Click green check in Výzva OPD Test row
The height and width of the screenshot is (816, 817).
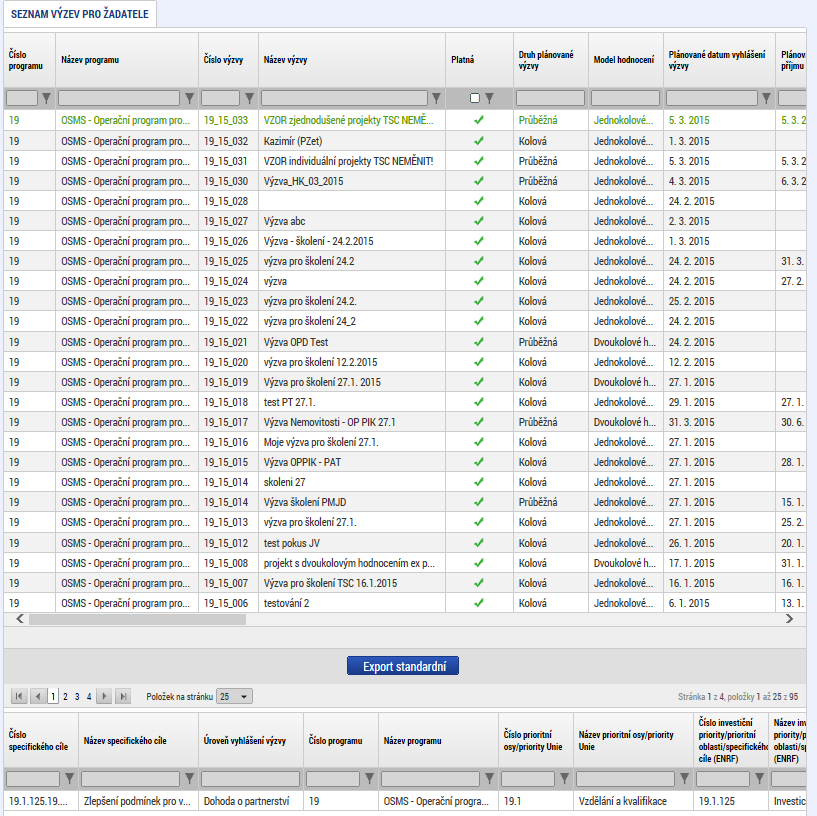tap(479, 342)
